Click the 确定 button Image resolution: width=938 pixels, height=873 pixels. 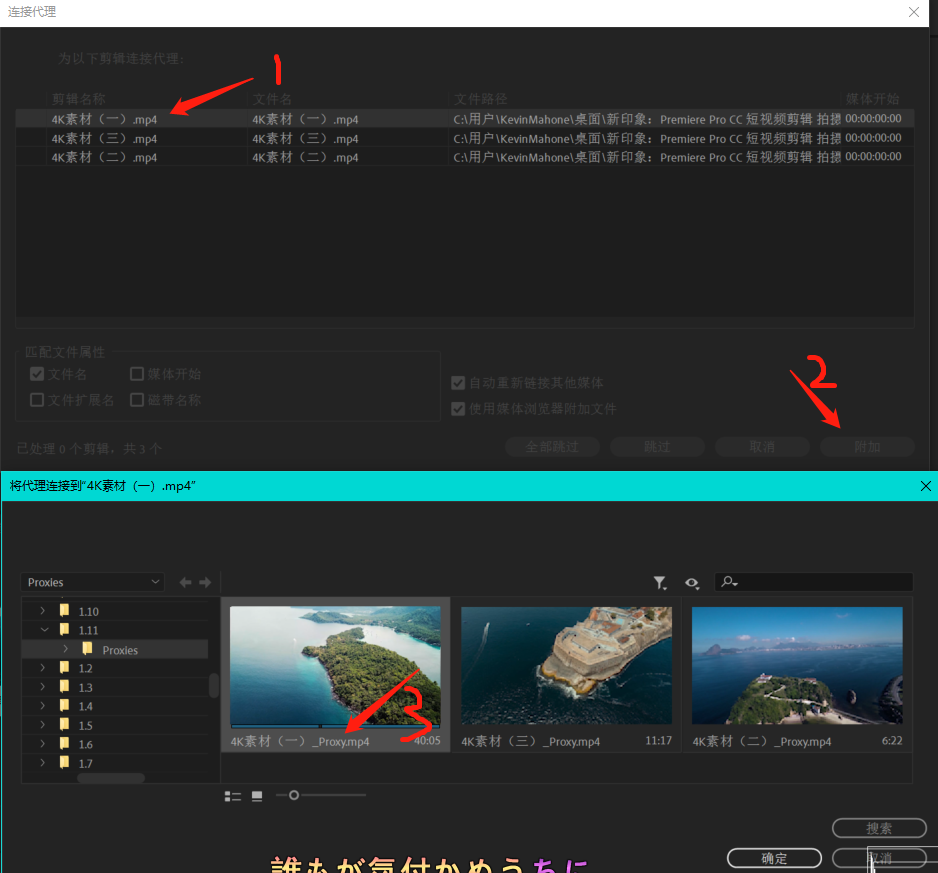click(x=775, y=858)
